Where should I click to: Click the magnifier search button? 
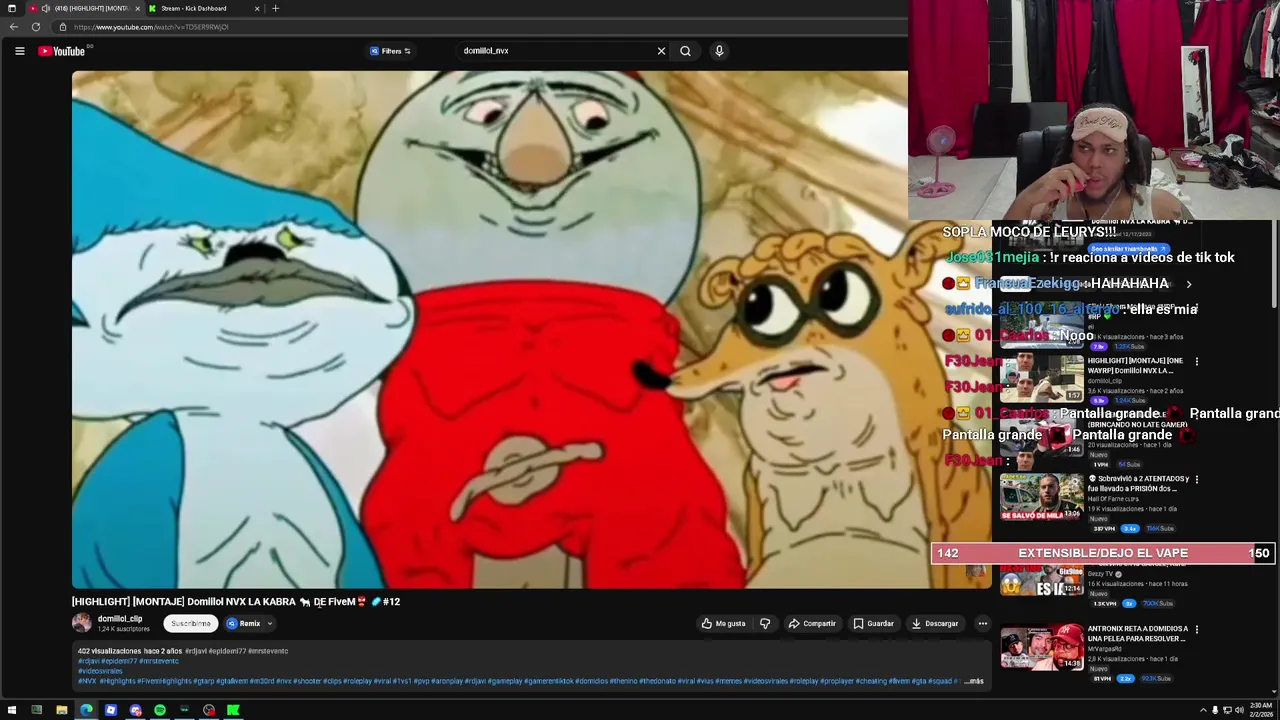685,51
